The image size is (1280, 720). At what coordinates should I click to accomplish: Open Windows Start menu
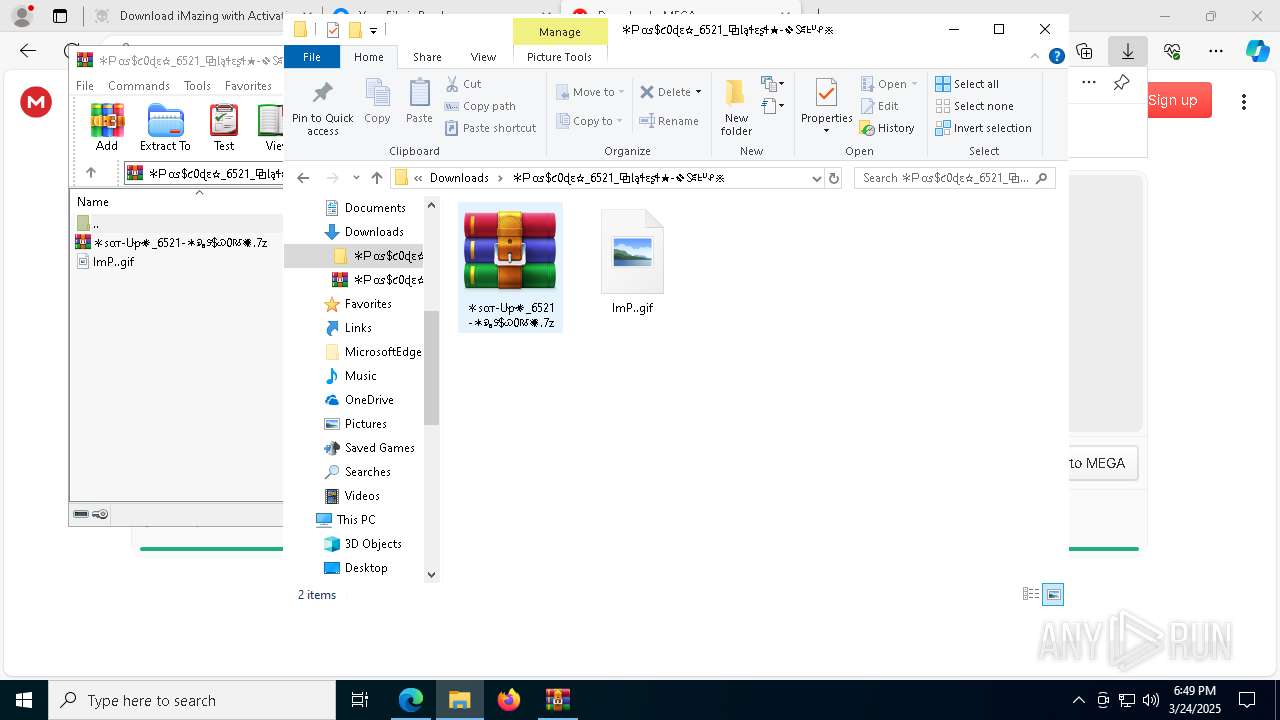(x=23, y=700)
